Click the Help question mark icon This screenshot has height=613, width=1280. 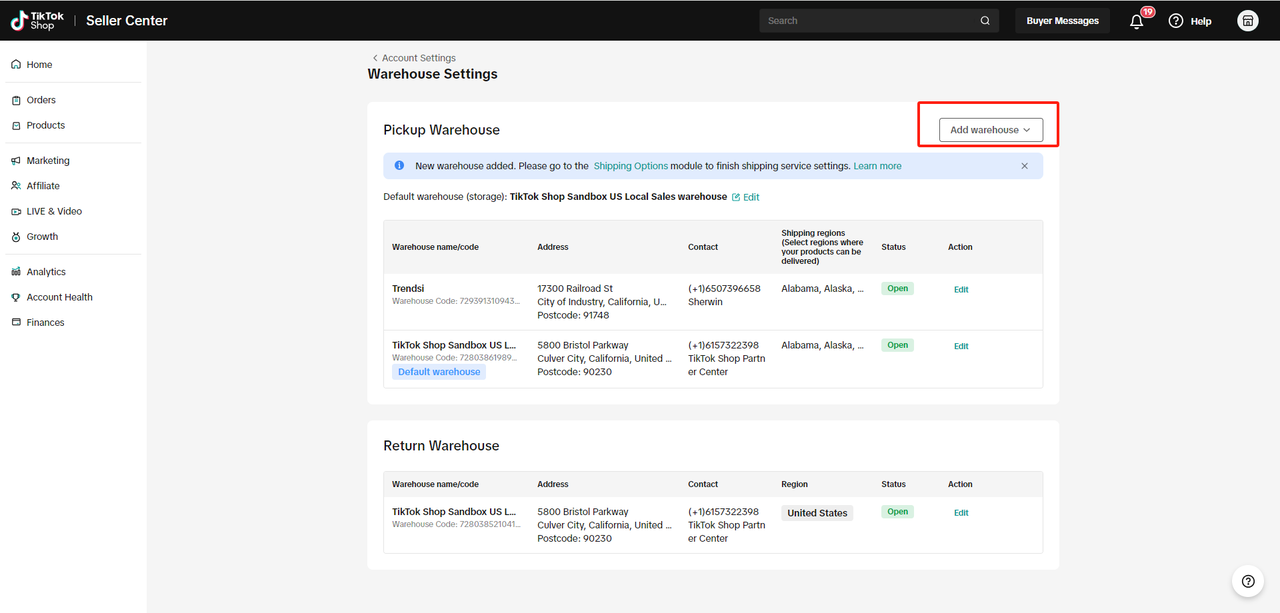pos(1176,21)
